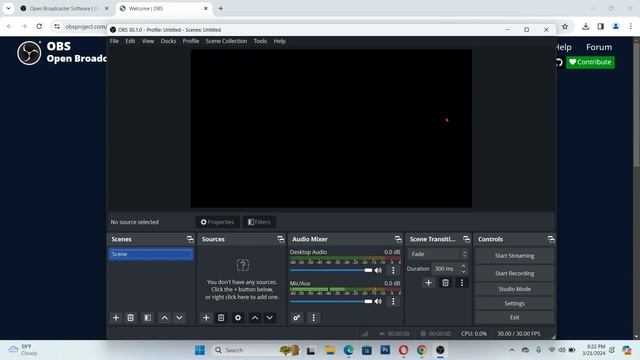Move source up arrow in Sources panel

pos(255,318)
